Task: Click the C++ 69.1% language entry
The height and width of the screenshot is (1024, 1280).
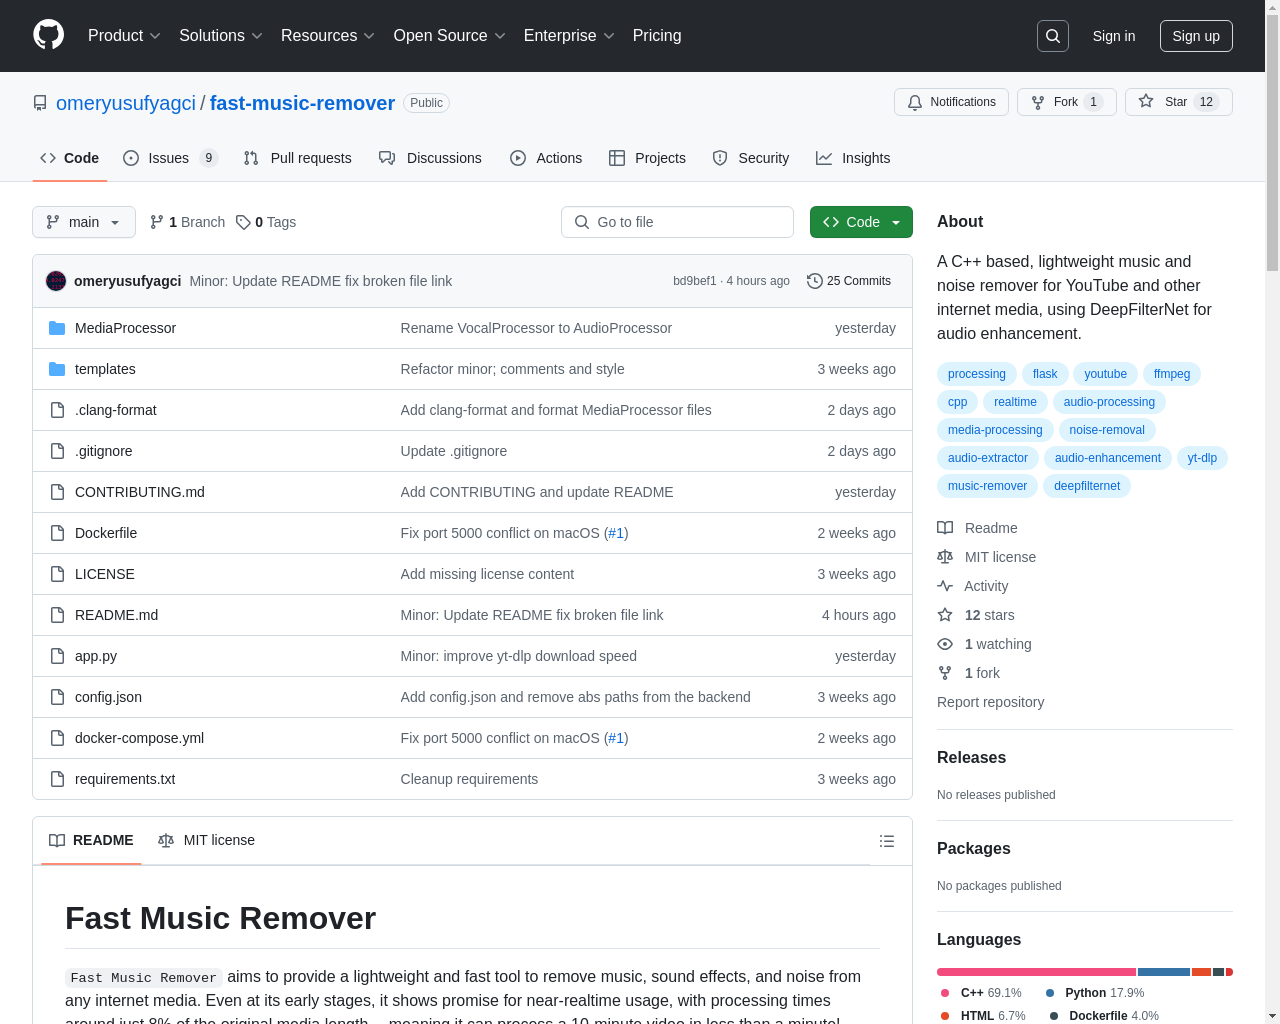Action: pyautogui.click(x=981, y=993)
